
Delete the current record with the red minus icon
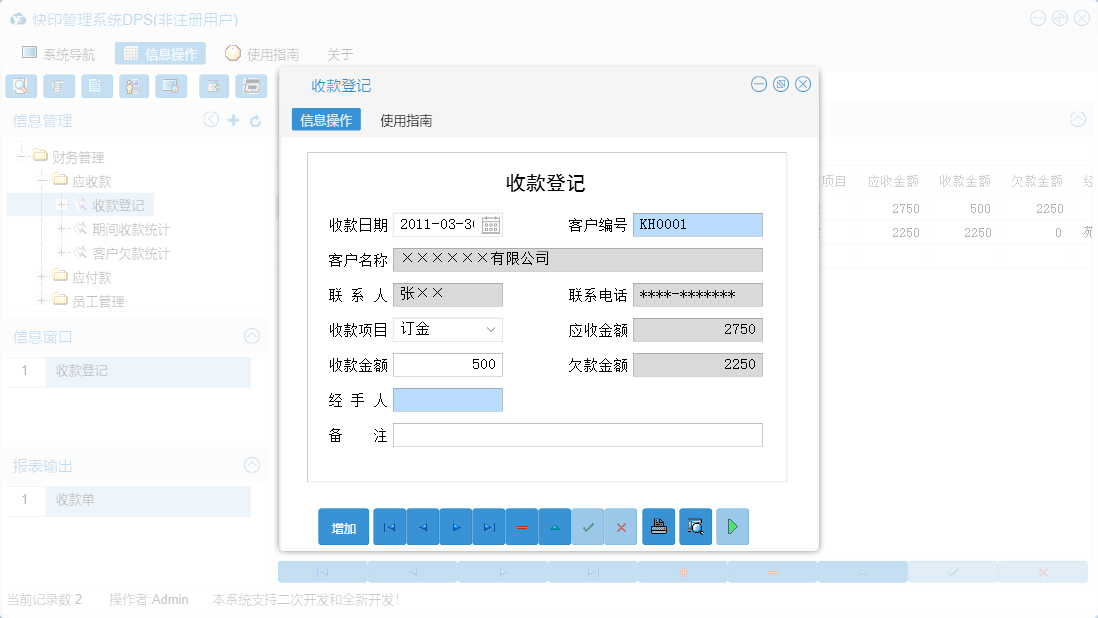[x=522, y=527]
